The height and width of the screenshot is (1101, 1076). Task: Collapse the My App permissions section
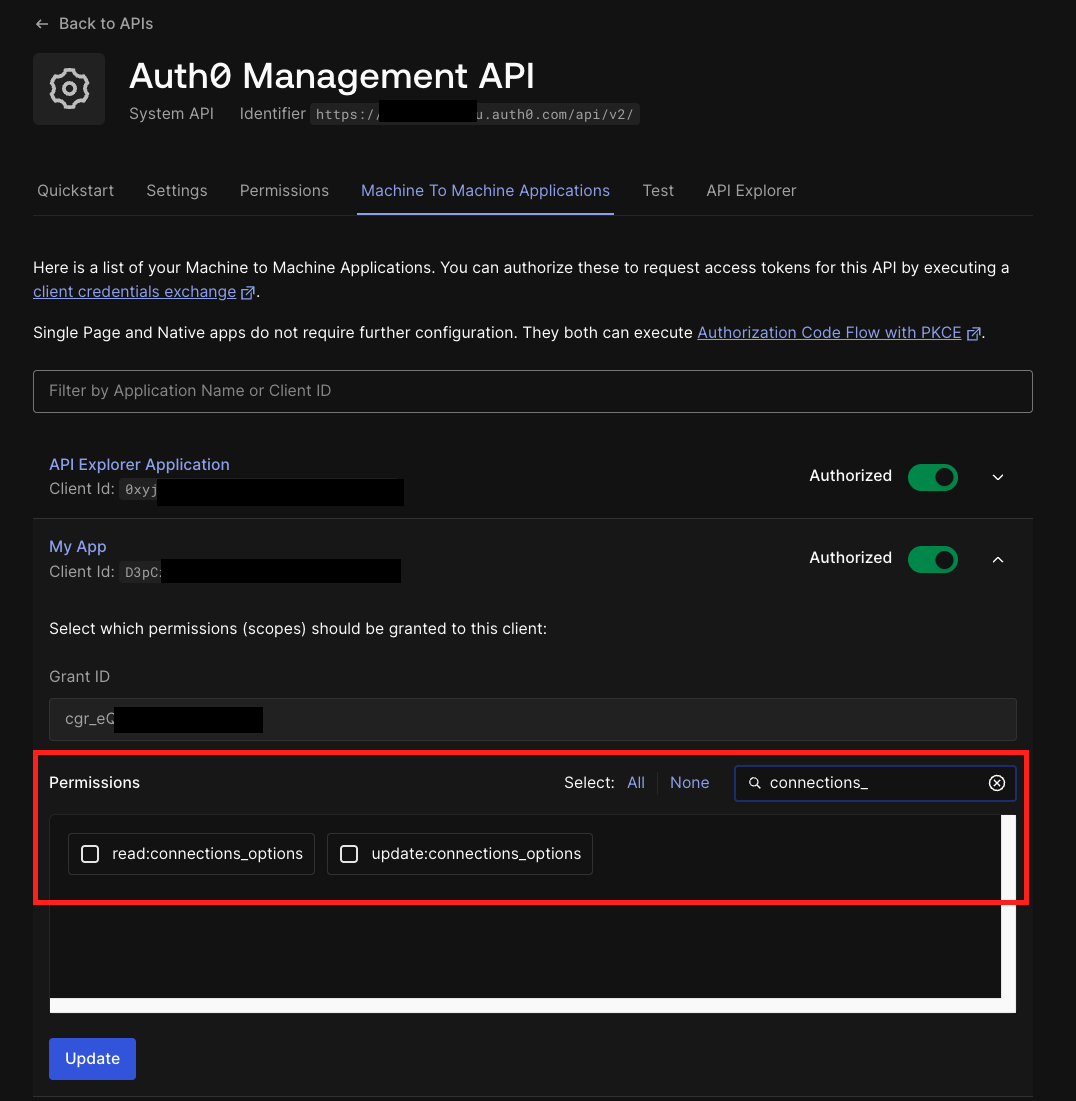[x=997, y=559]
